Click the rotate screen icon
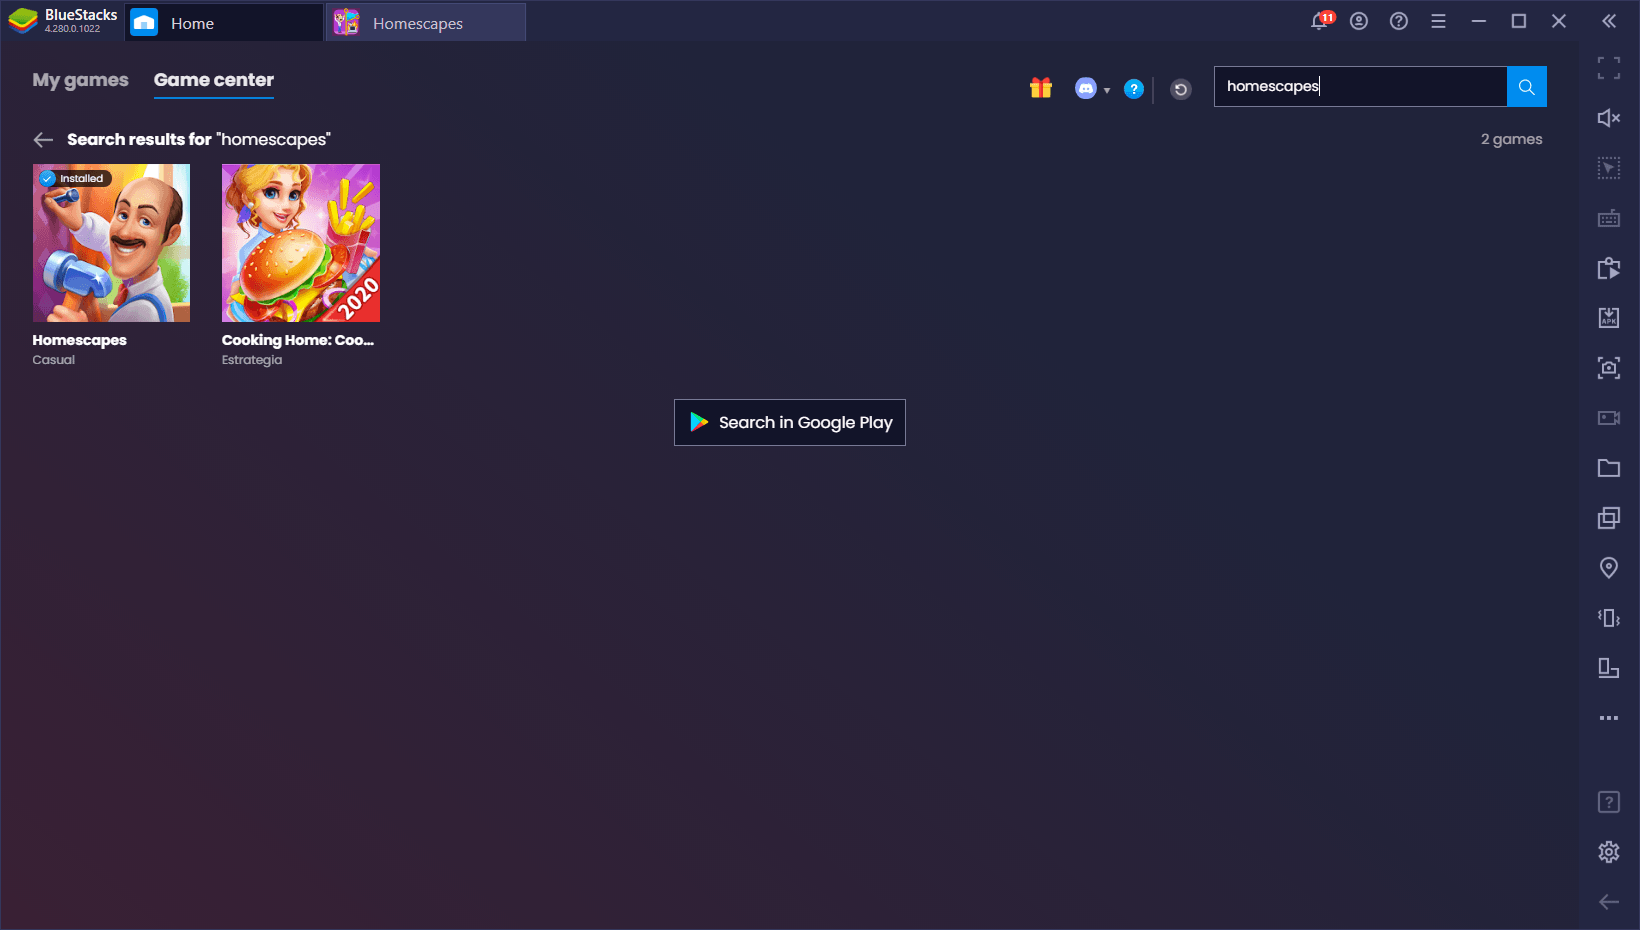Screen dimensions: 1640x930 (1609, 668)
